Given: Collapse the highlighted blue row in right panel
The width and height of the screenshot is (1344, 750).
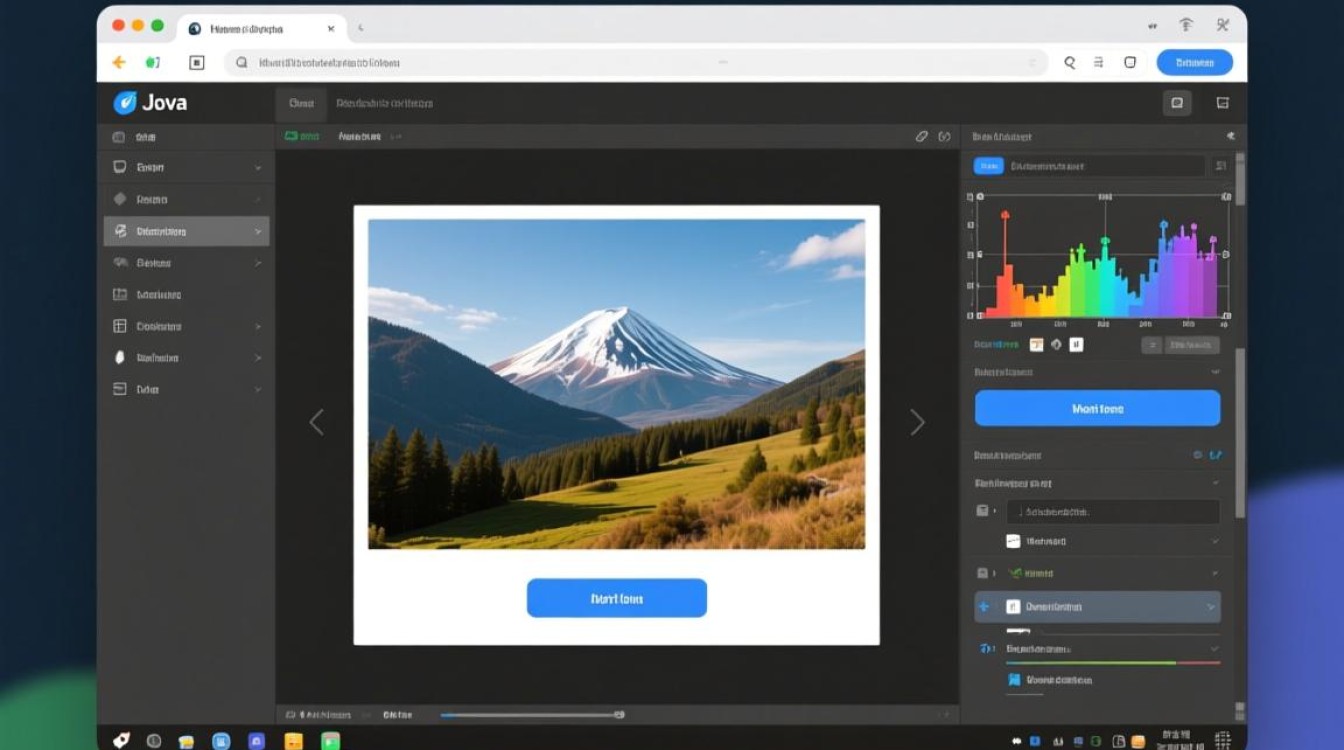Looking at the screenshot, I should click(1212, 606).
